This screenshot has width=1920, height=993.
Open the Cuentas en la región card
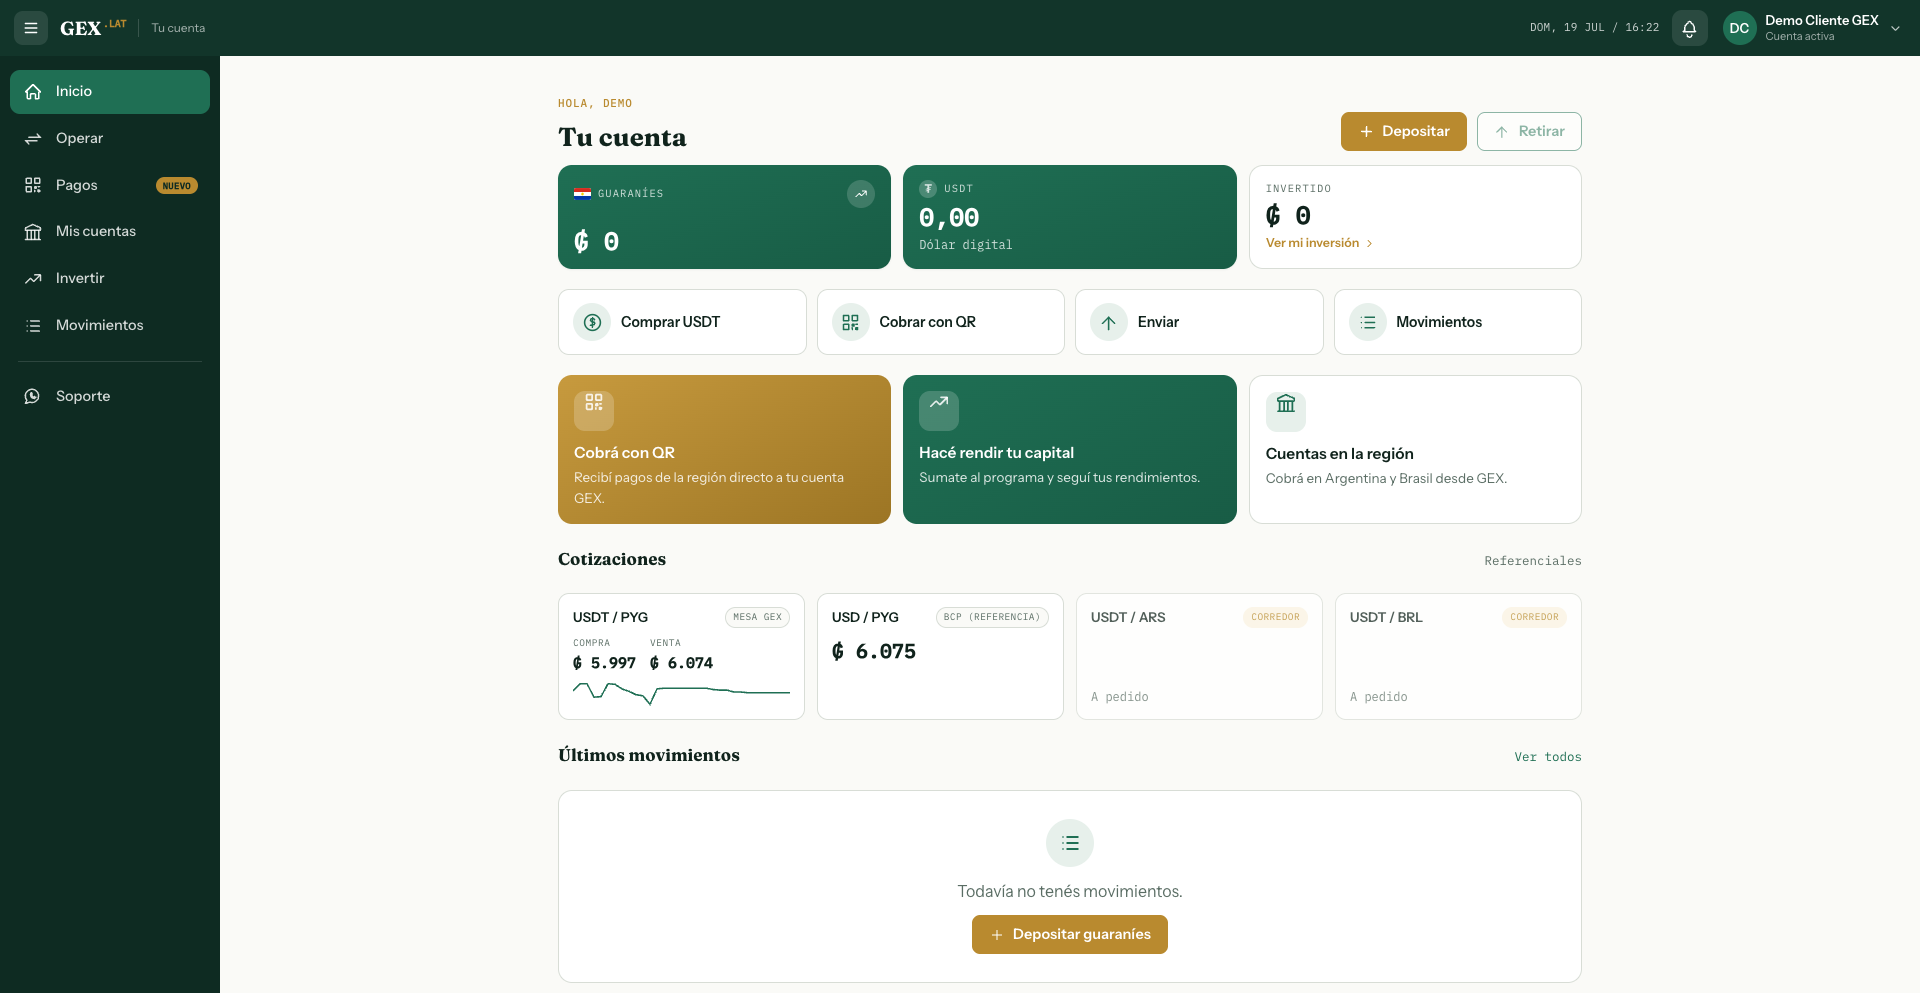point(1415,449)
